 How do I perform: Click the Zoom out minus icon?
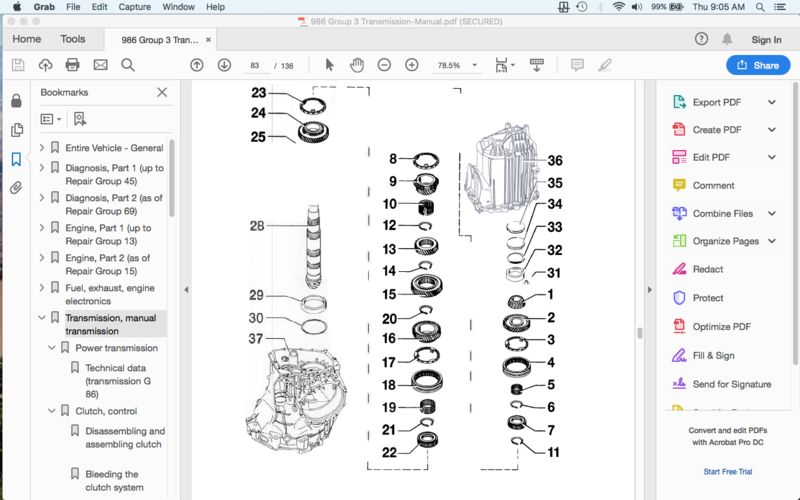click(384, 65)
